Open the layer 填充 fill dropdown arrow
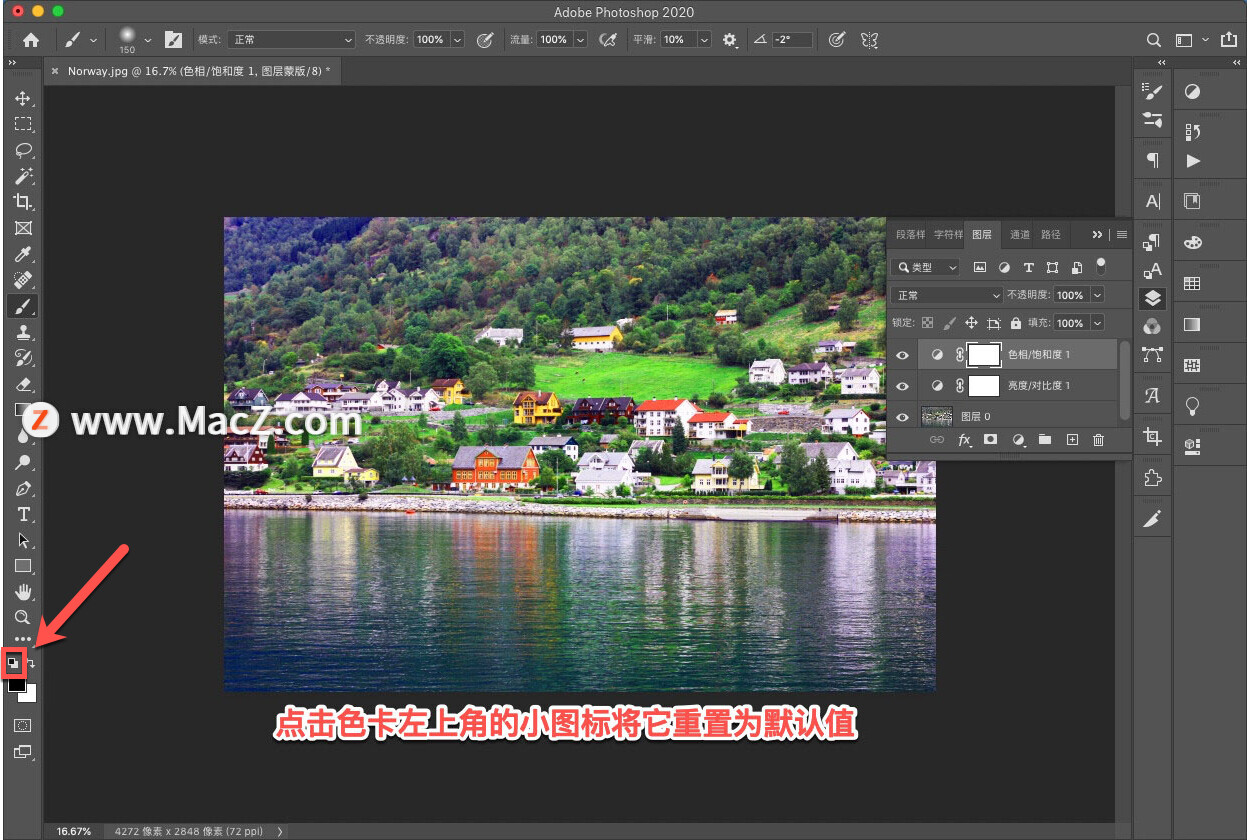This screenshot has height=840, width=1247. pyautogui.click(x=1098, y=323)
